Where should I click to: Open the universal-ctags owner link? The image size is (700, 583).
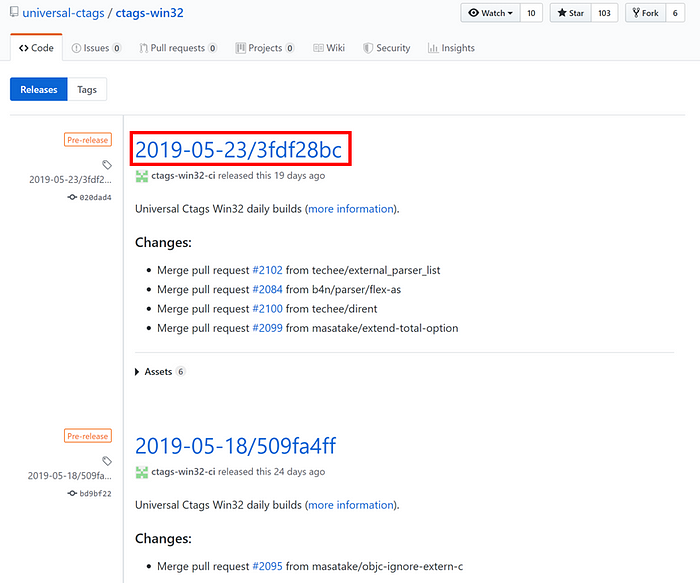pyautogui.click(x=63, y=13)
